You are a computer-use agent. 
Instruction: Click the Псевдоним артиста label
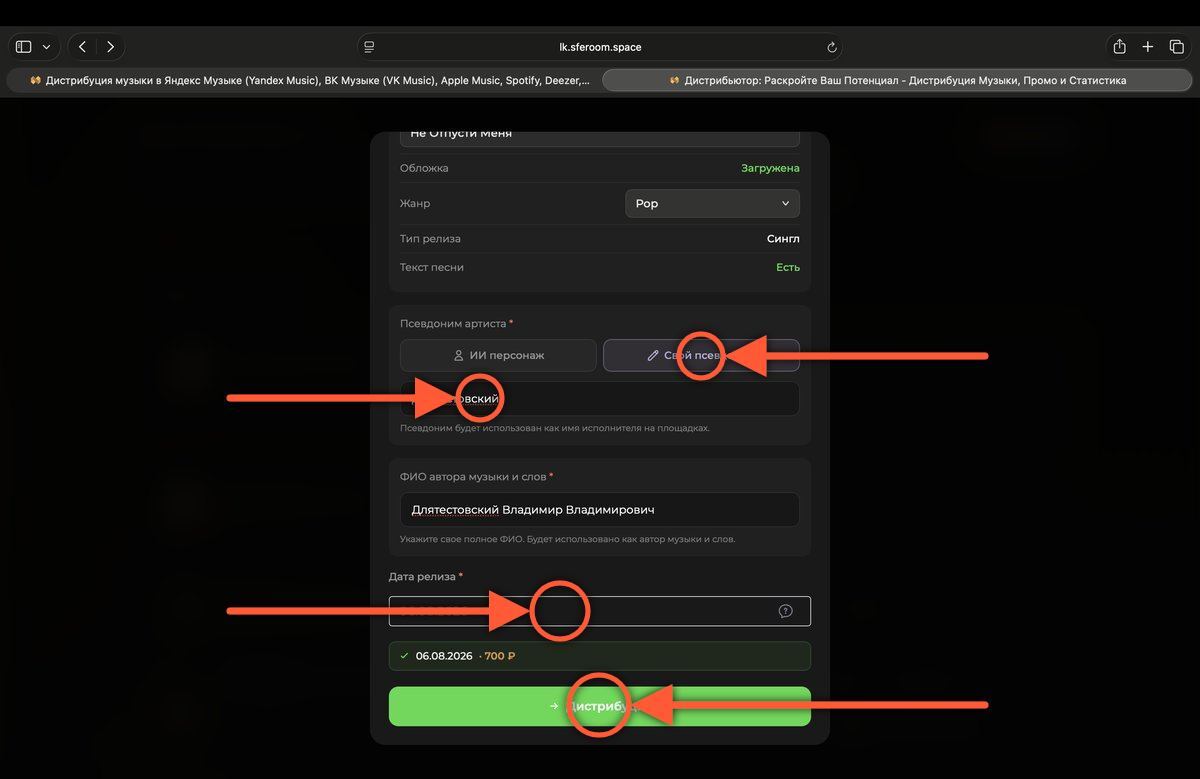tap(456, 323)
